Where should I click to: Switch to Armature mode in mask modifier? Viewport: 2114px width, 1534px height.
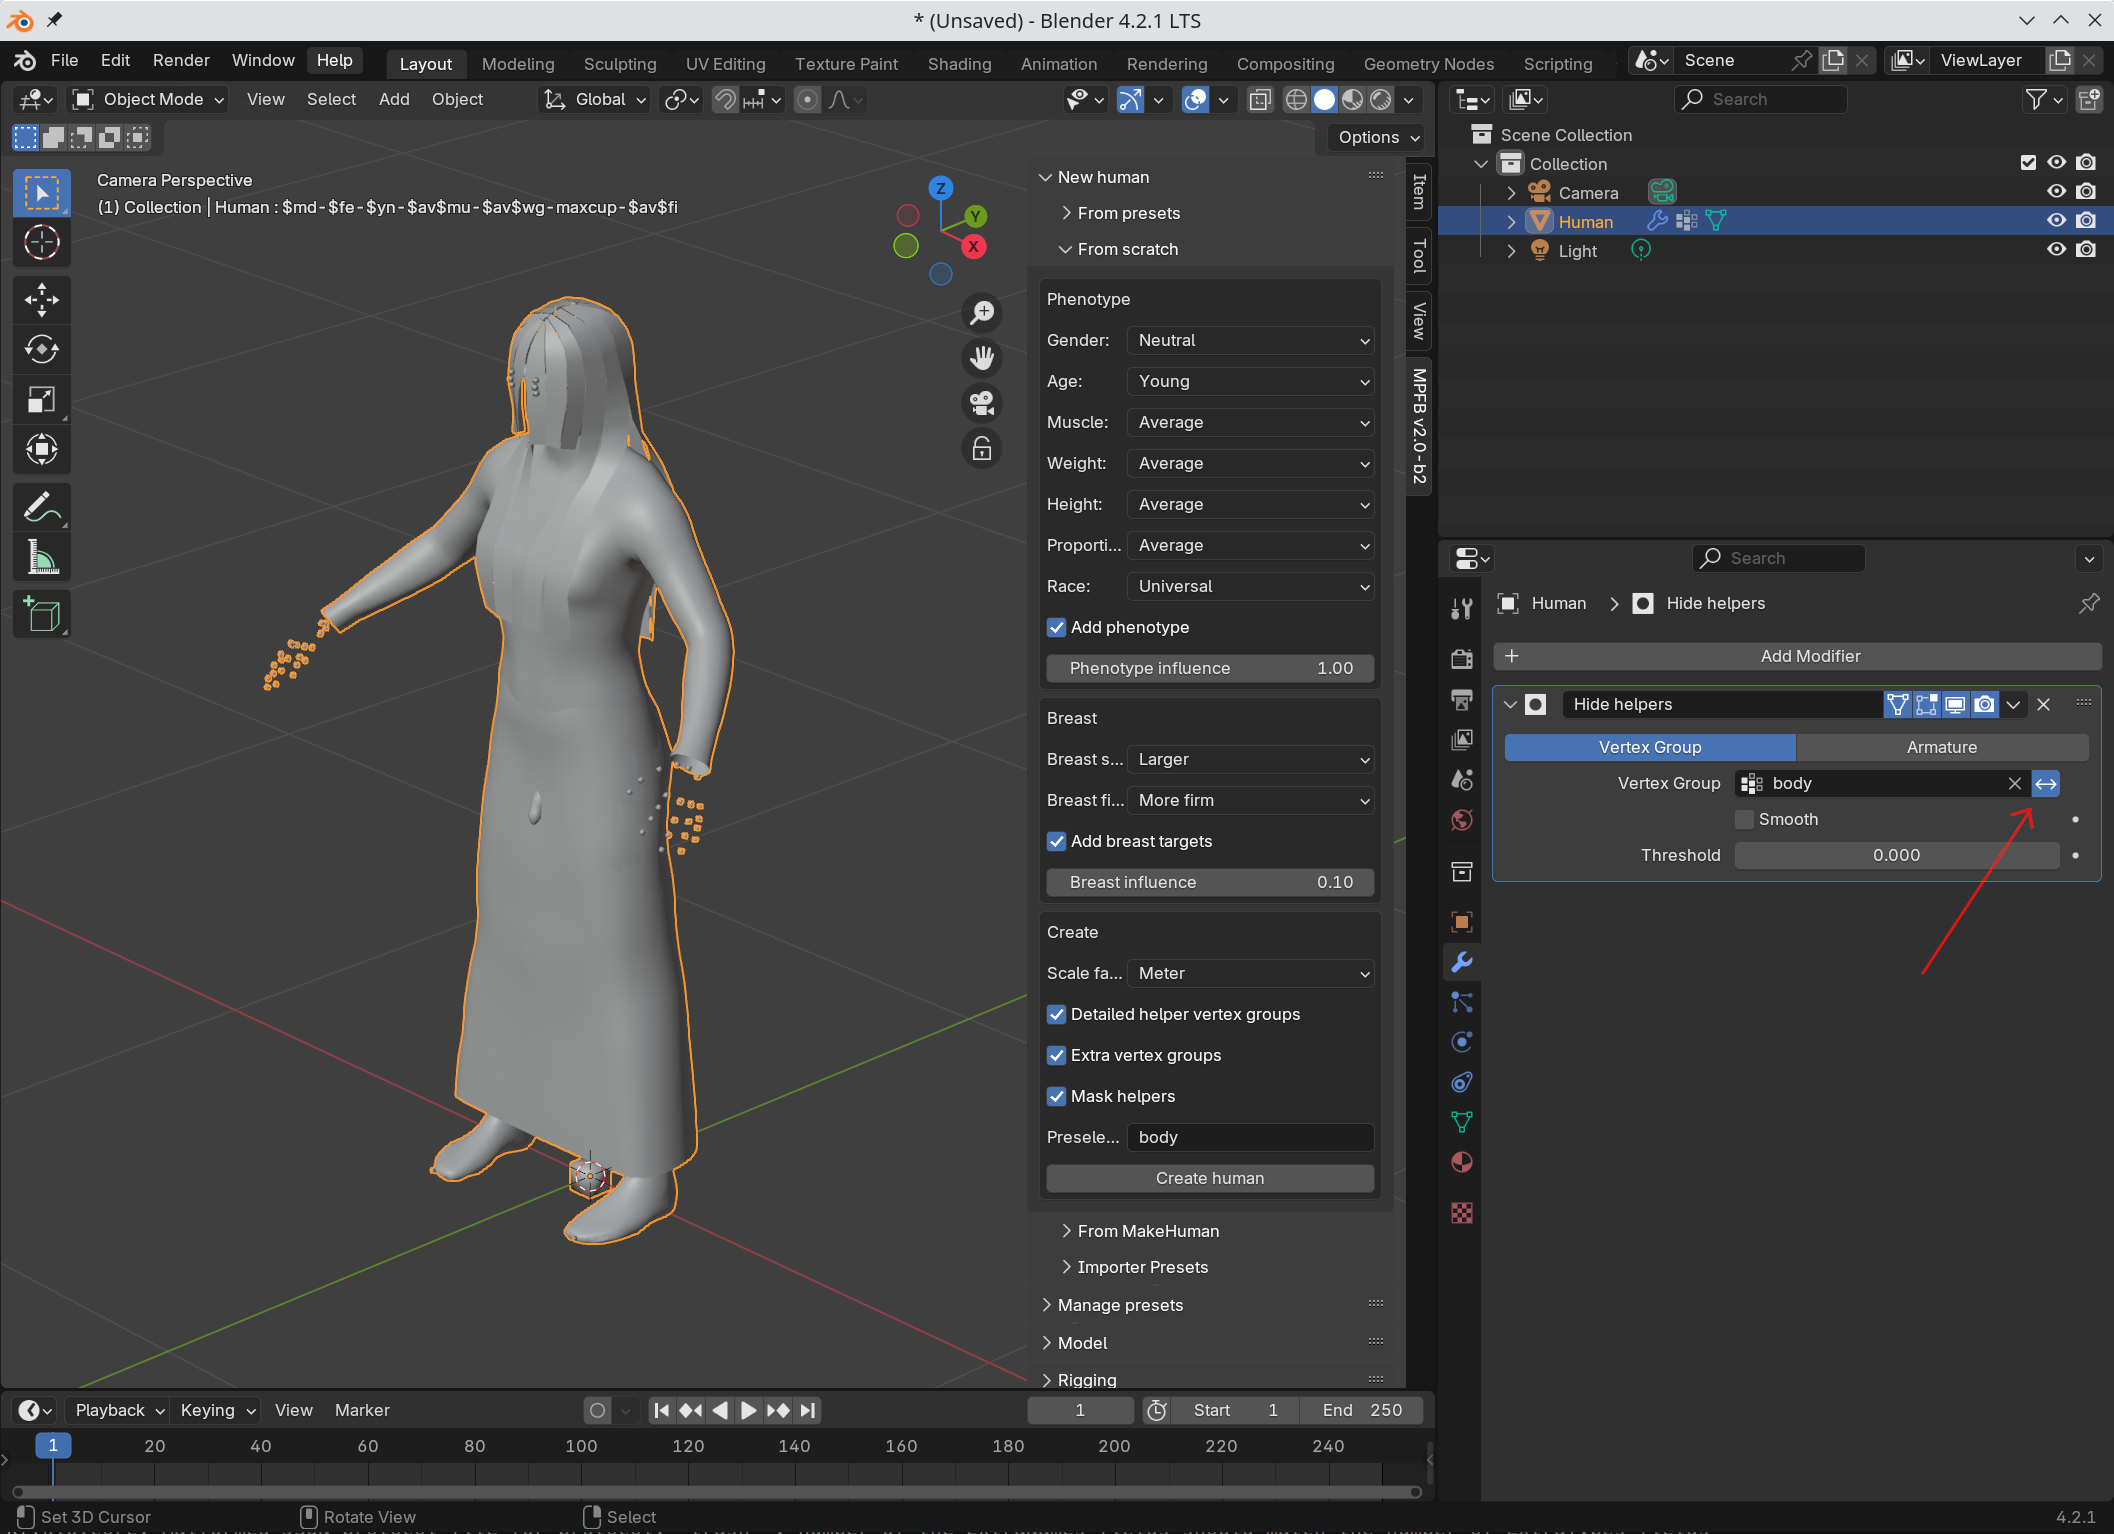1941,747
